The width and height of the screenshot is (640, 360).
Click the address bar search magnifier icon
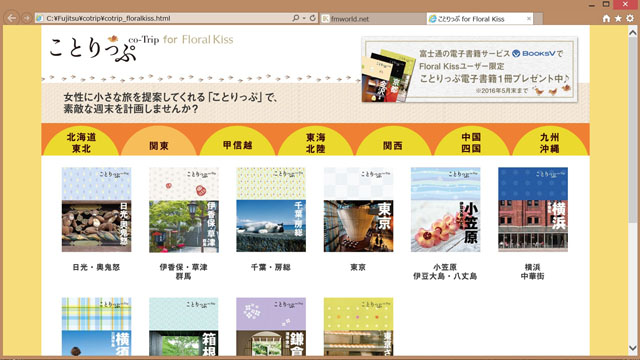(296, 18)
